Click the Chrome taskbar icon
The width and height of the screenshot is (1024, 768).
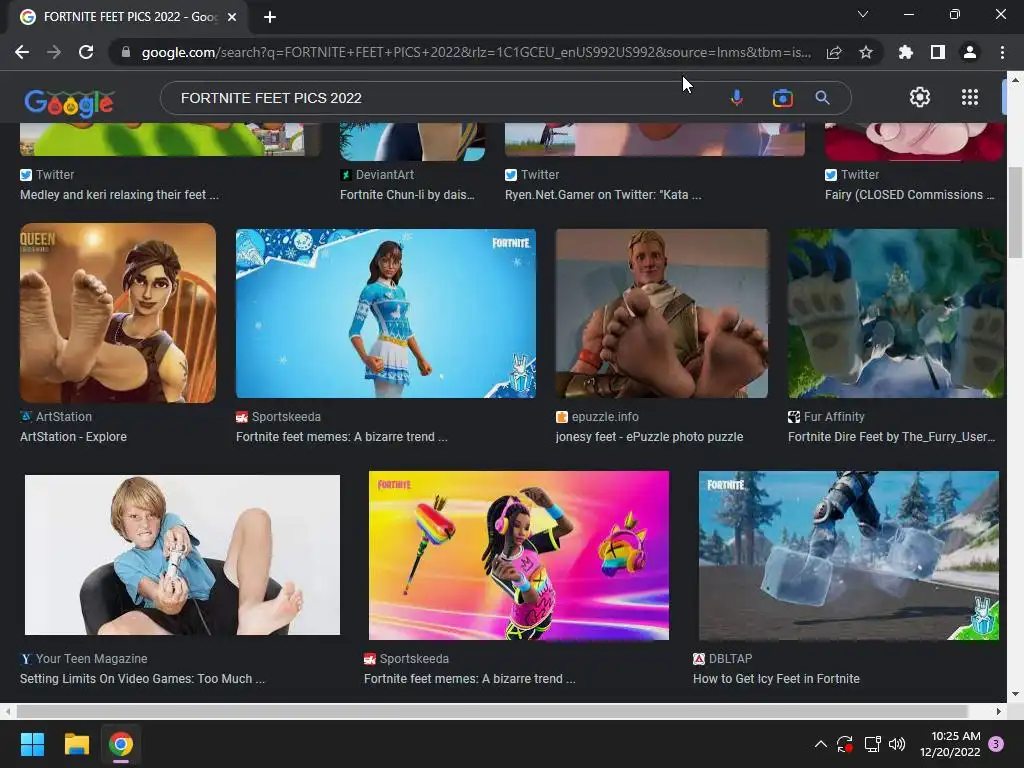[x=121, y=744]
